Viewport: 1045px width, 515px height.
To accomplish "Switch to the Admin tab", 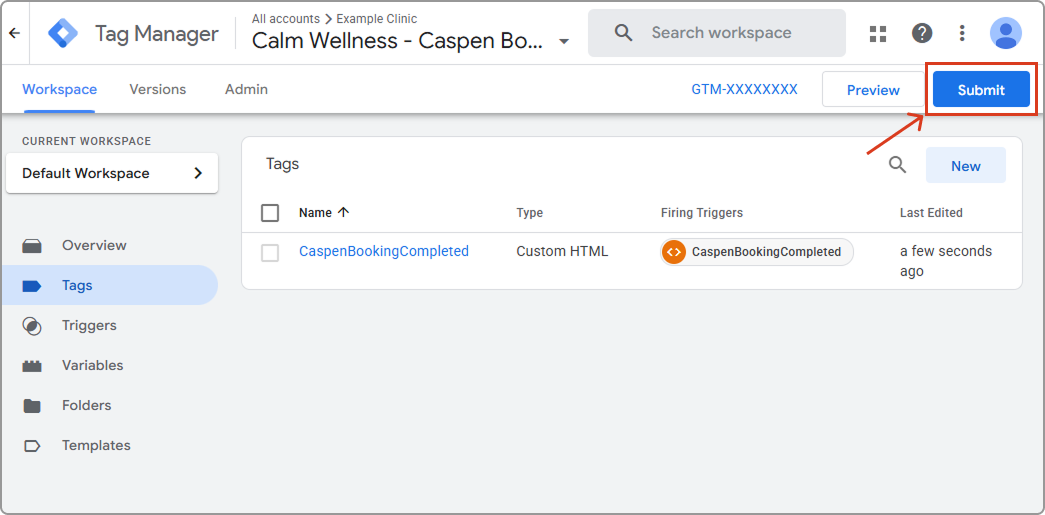I will click(246, 89).
